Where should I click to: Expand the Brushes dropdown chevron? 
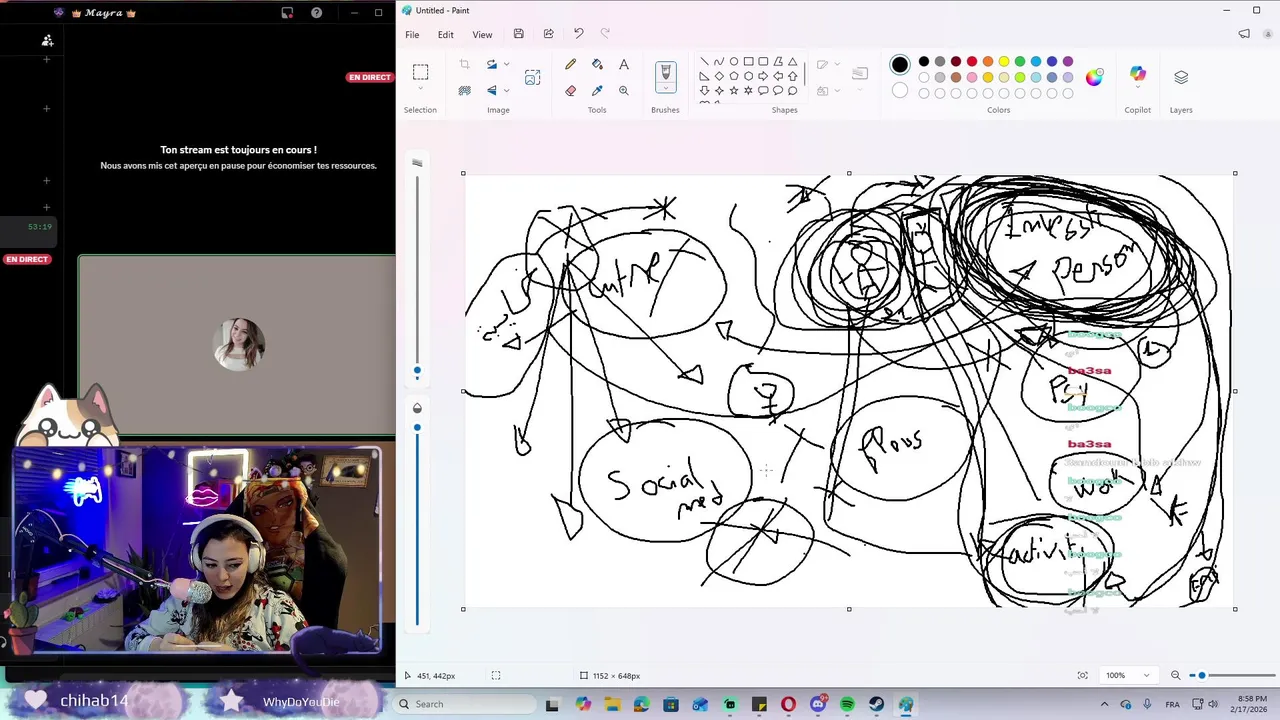click(665, 89)
